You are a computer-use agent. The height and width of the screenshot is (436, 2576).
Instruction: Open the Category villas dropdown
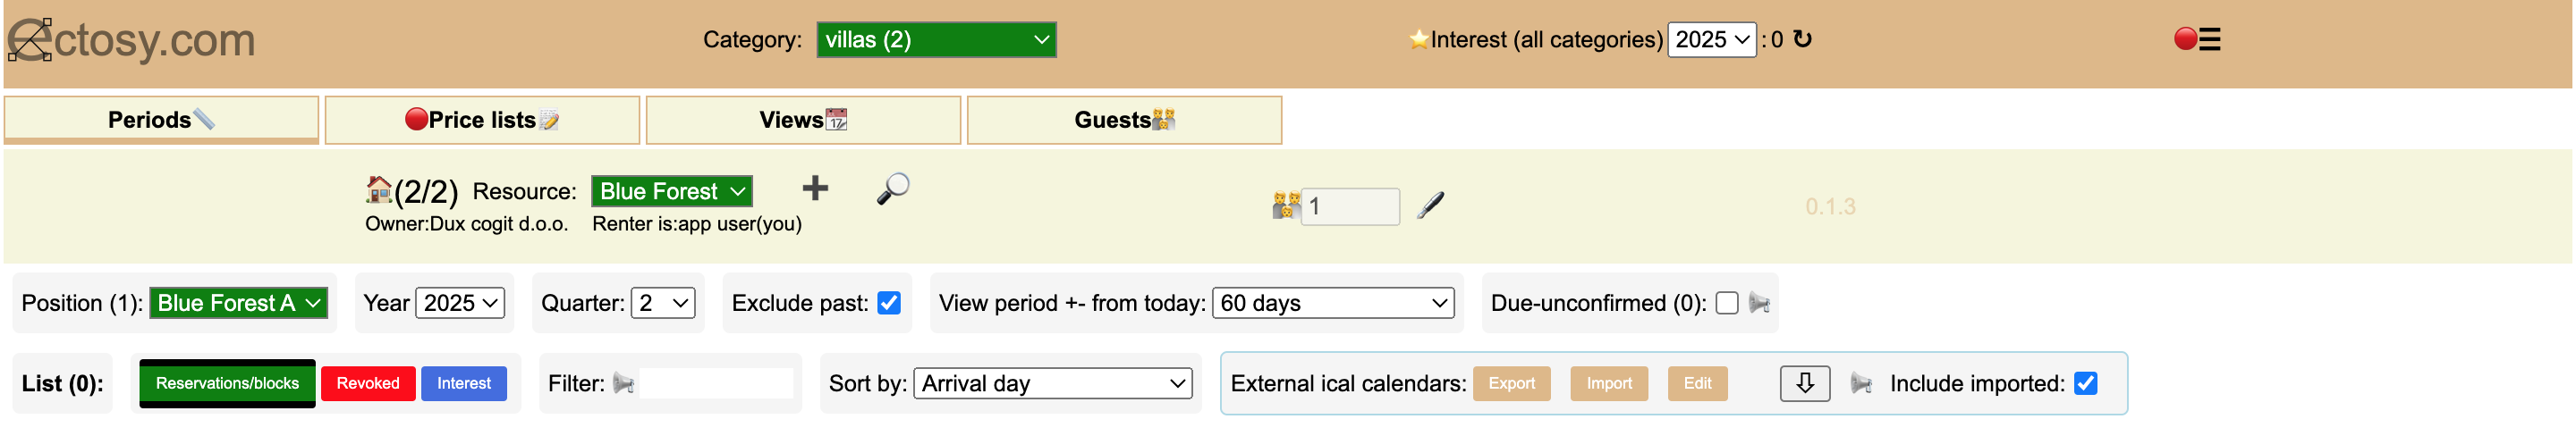(935, 40)
